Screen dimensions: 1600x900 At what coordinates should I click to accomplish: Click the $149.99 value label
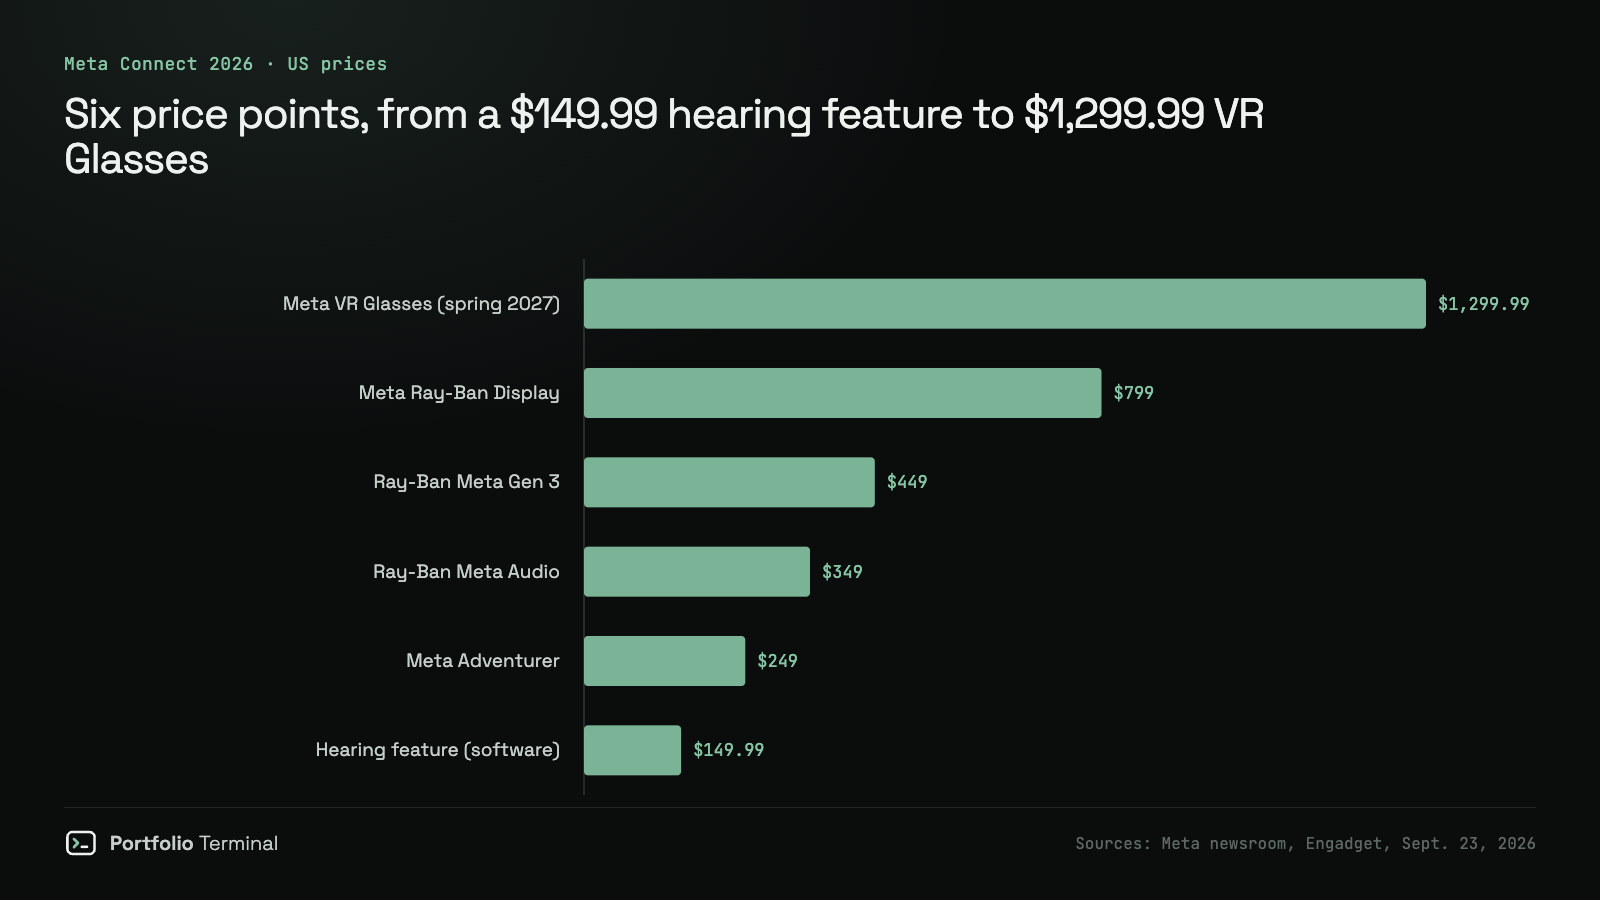click(x=729, y=750)
